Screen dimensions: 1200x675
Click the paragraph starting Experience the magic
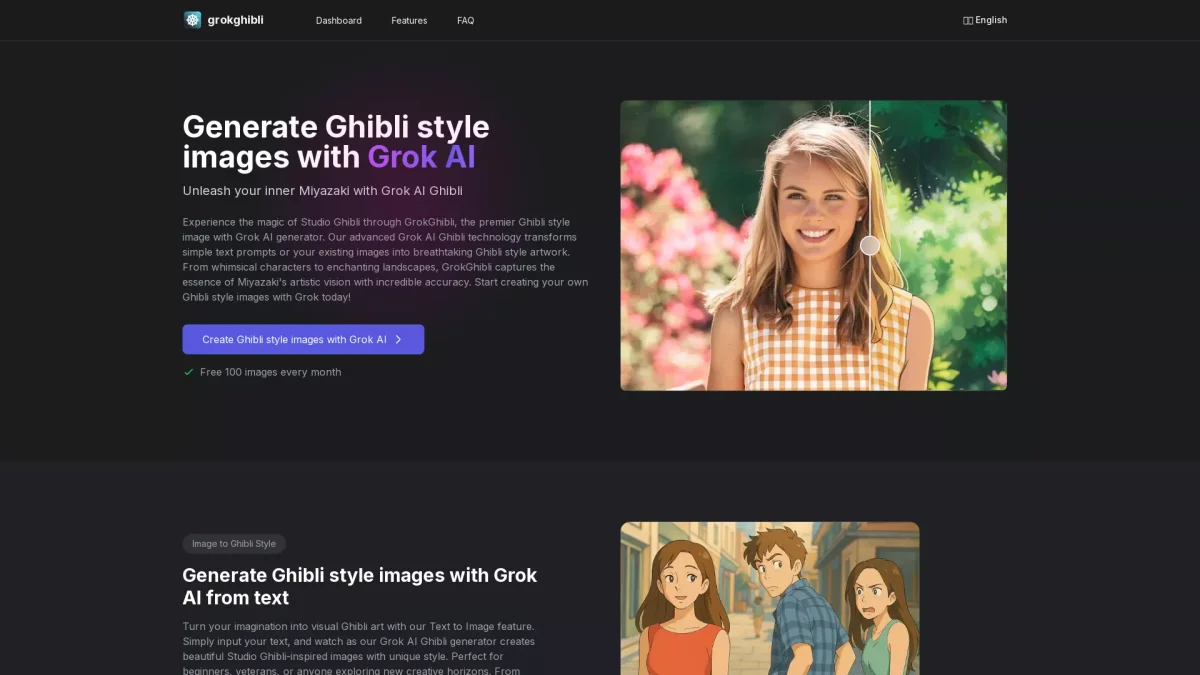(x=385, y=260)
